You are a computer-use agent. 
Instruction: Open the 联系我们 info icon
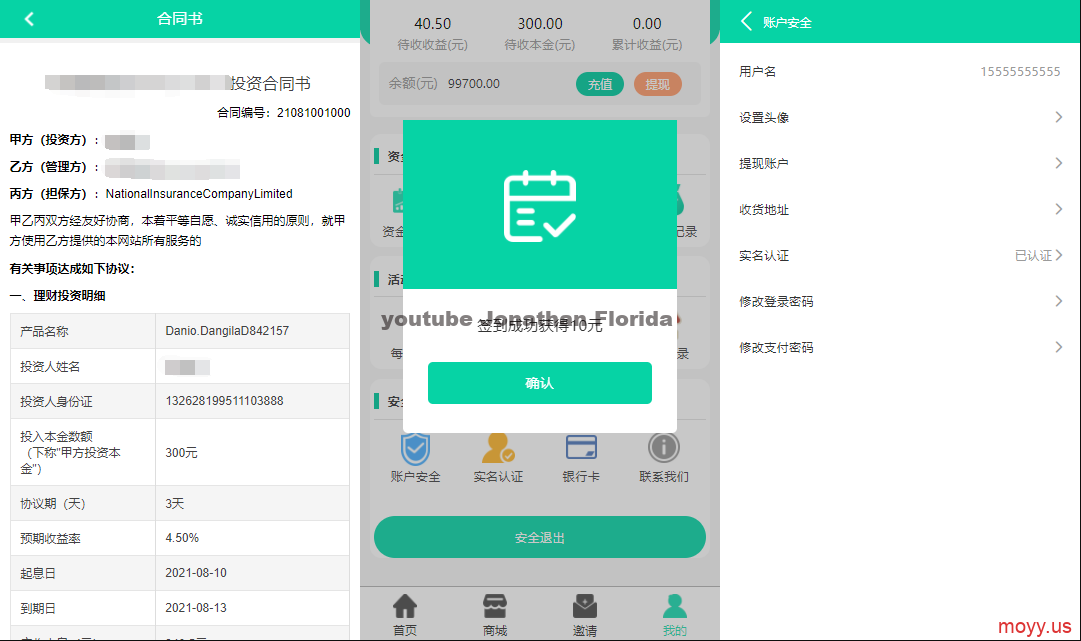(663, 447)
